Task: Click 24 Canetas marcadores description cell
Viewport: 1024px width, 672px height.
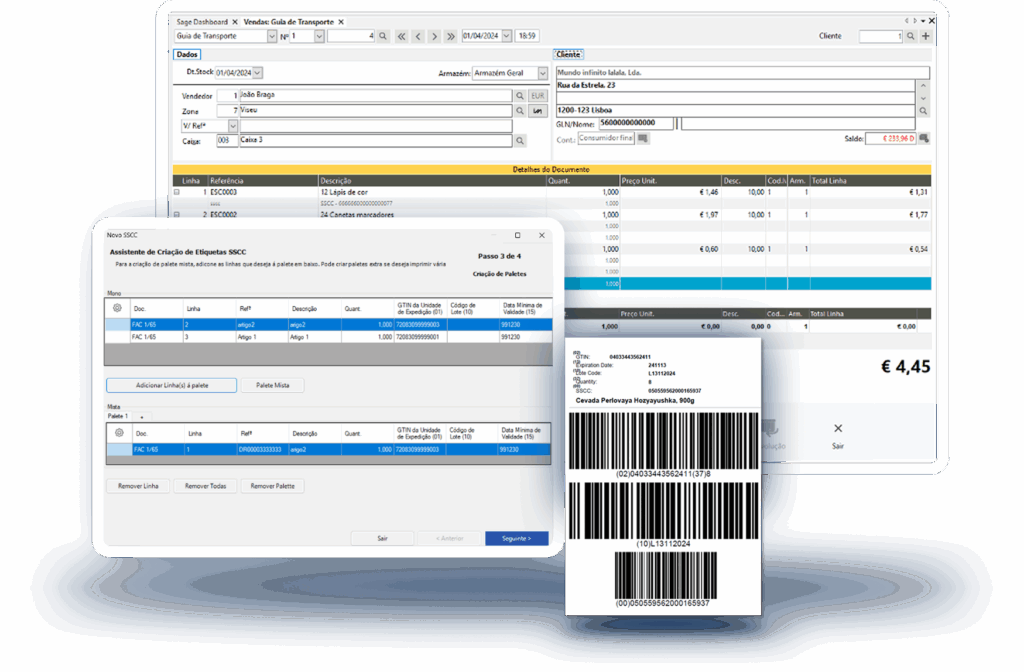Action: click(432, 215)
